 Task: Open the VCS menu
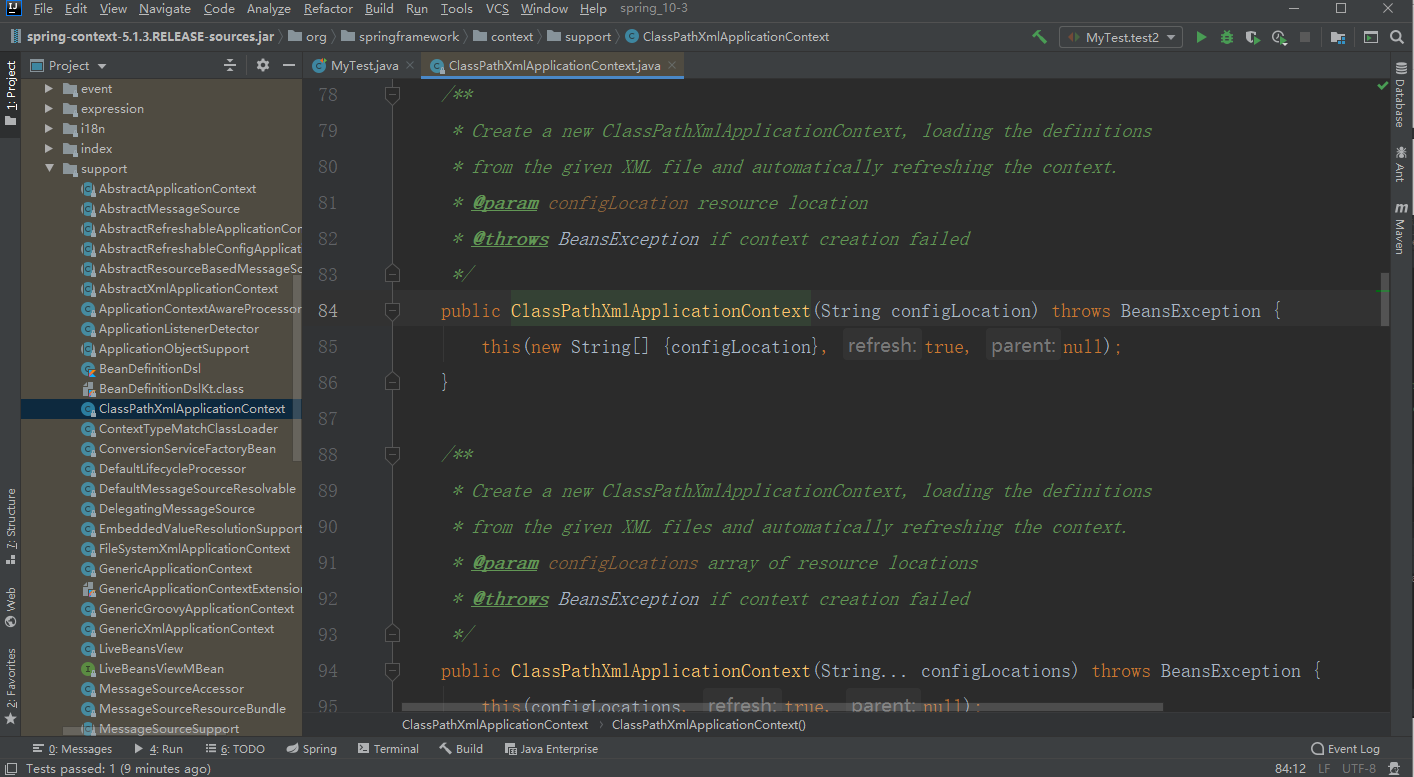coord(497,9)
